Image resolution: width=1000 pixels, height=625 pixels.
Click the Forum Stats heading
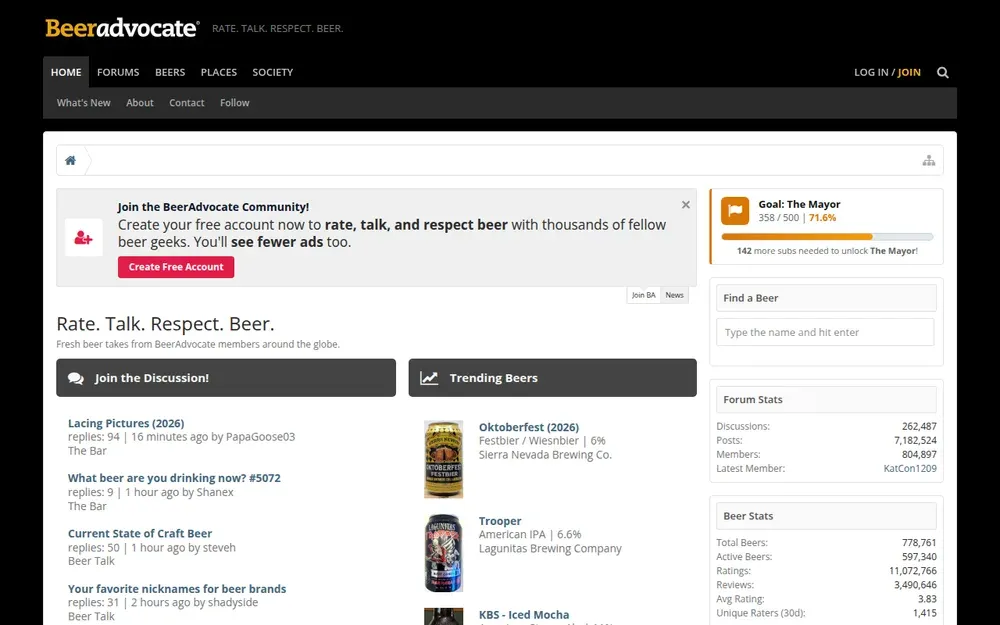point(753,400)
